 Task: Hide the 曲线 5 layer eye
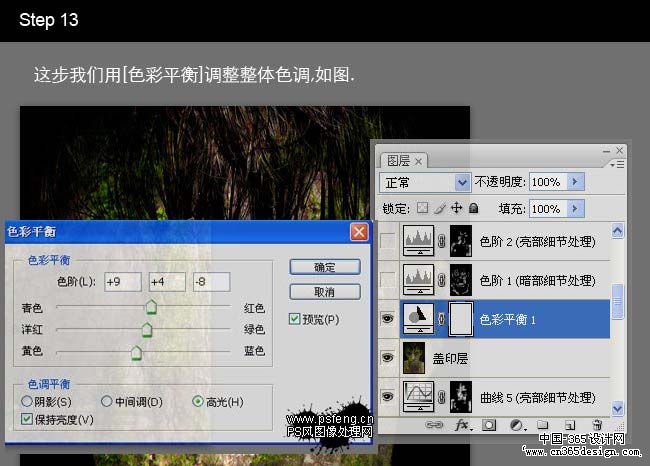click(388, 397)
